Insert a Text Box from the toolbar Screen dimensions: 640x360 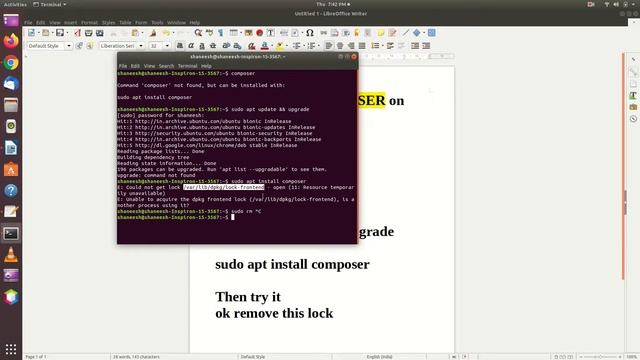(270, 33)
